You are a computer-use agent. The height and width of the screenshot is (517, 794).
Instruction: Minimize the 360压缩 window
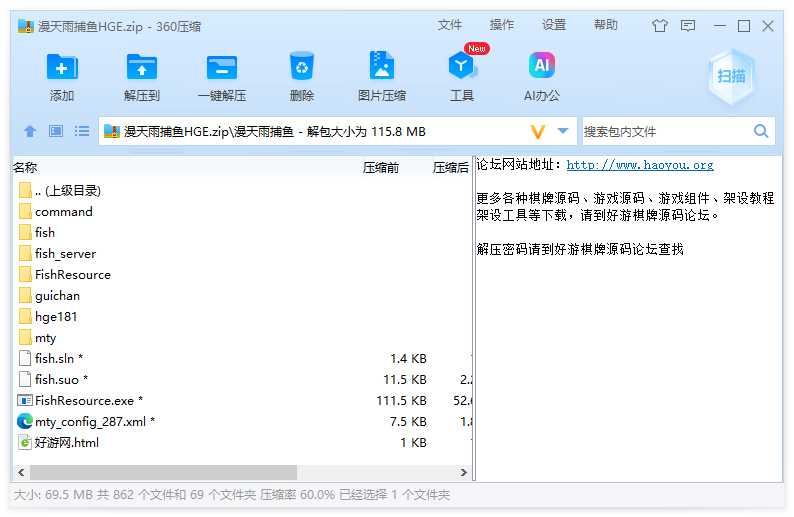tap(720, 26)
